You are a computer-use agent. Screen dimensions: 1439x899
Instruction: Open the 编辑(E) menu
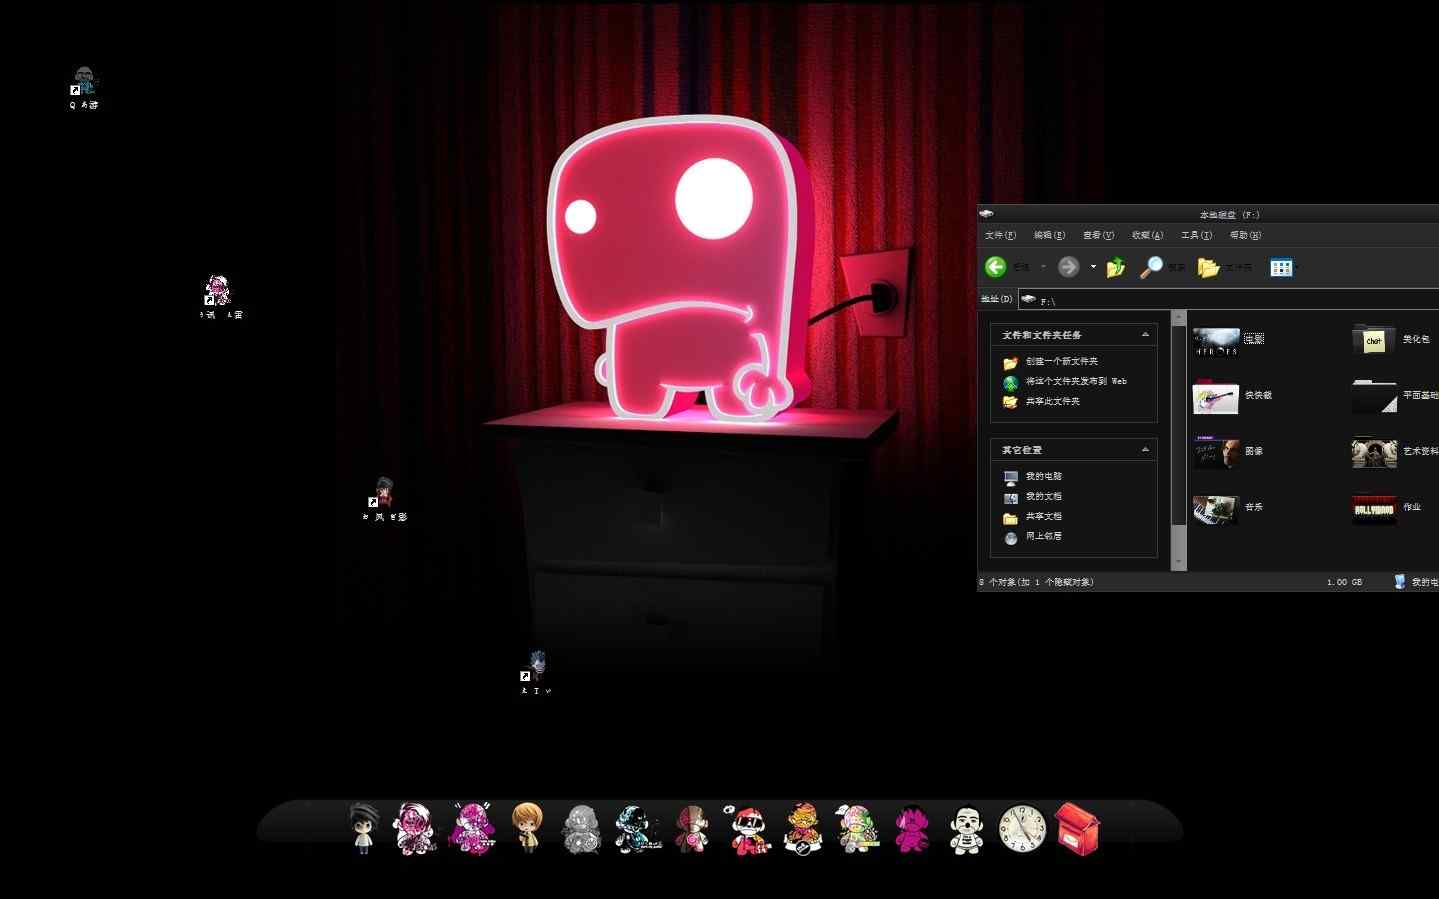[1049, 235]
